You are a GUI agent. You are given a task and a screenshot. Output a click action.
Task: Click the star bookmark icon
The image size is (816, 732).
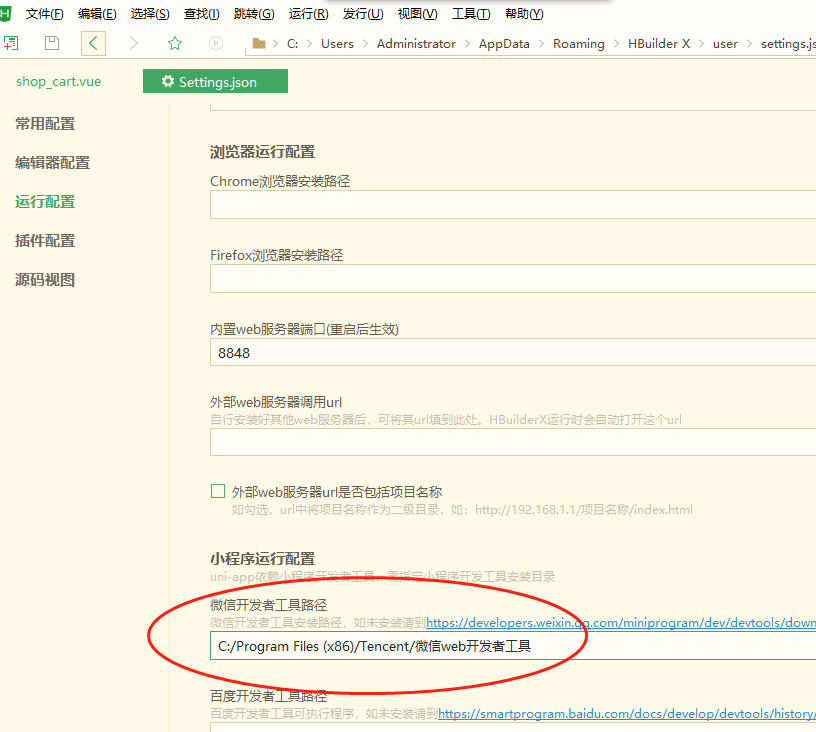(x=175, y=43)
